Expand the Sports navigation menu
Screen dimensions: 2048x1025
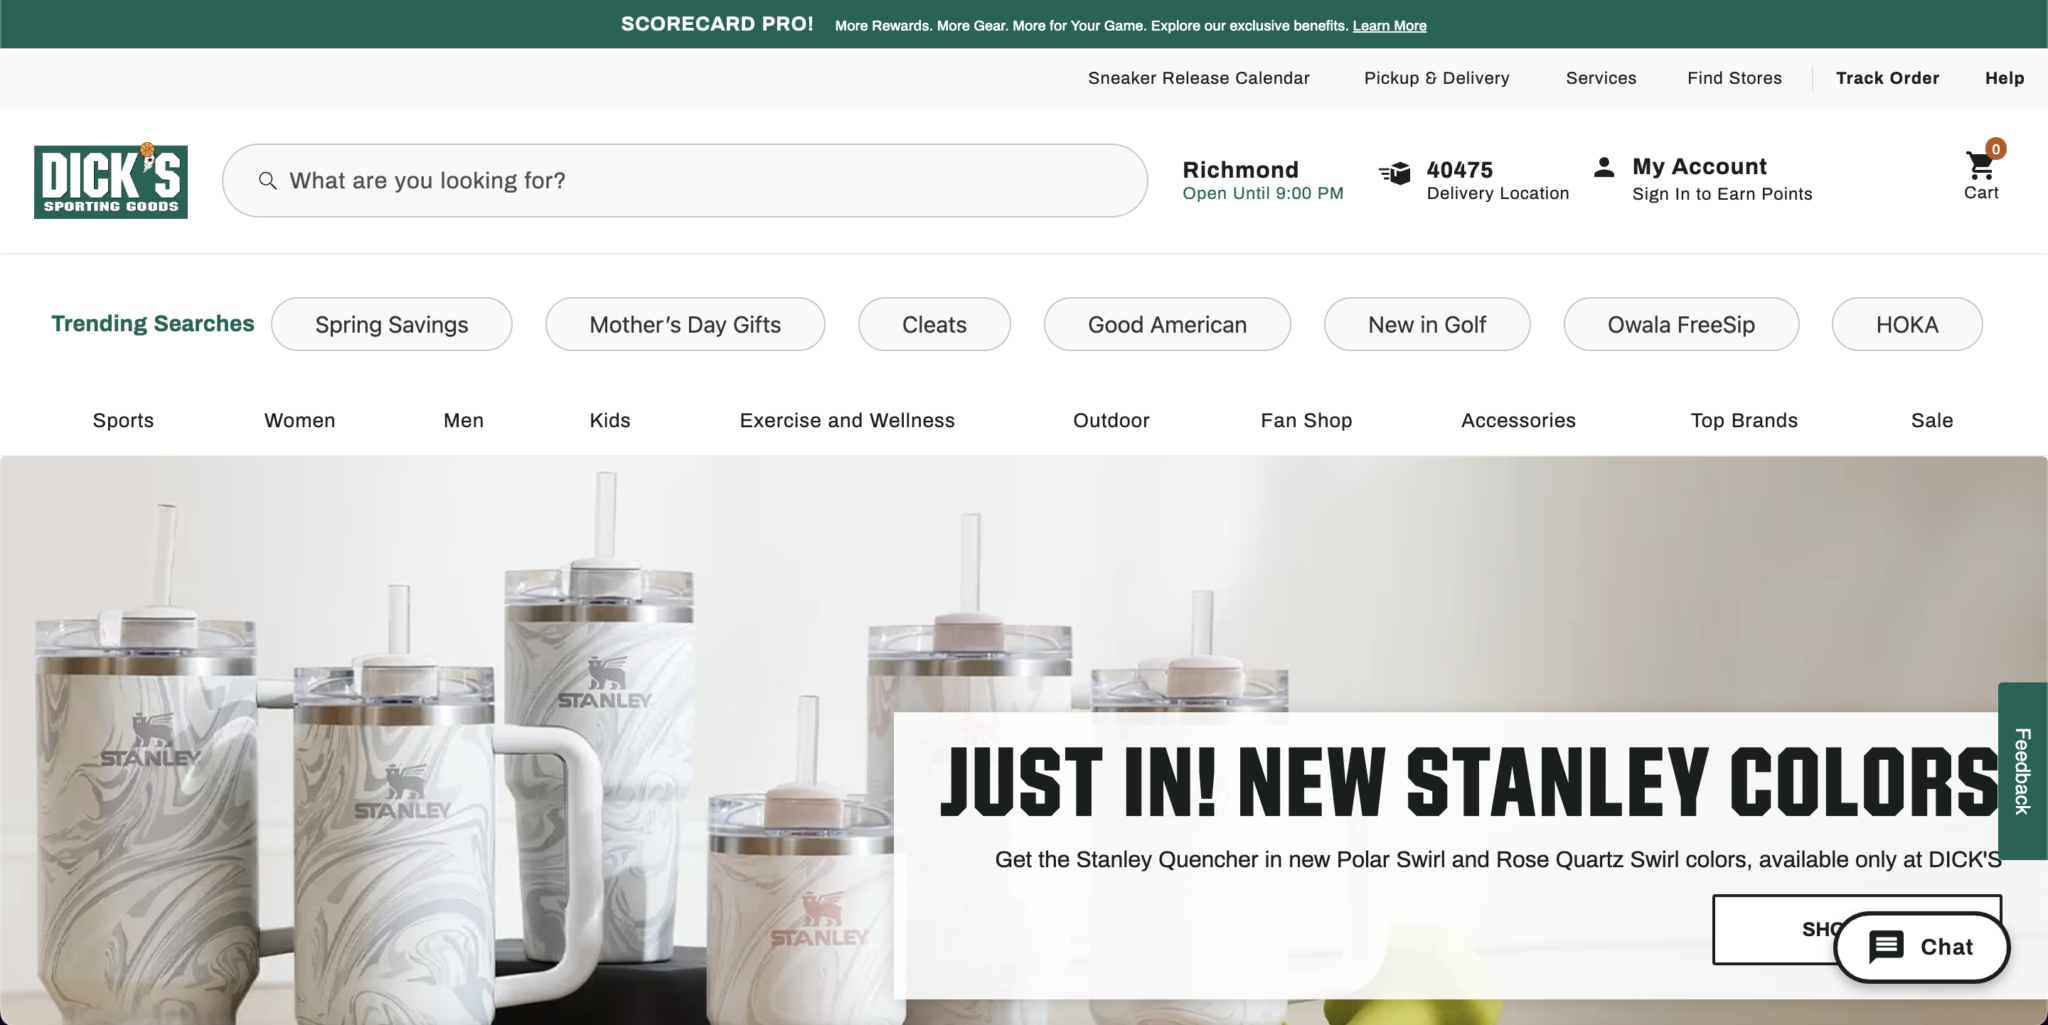123,420
